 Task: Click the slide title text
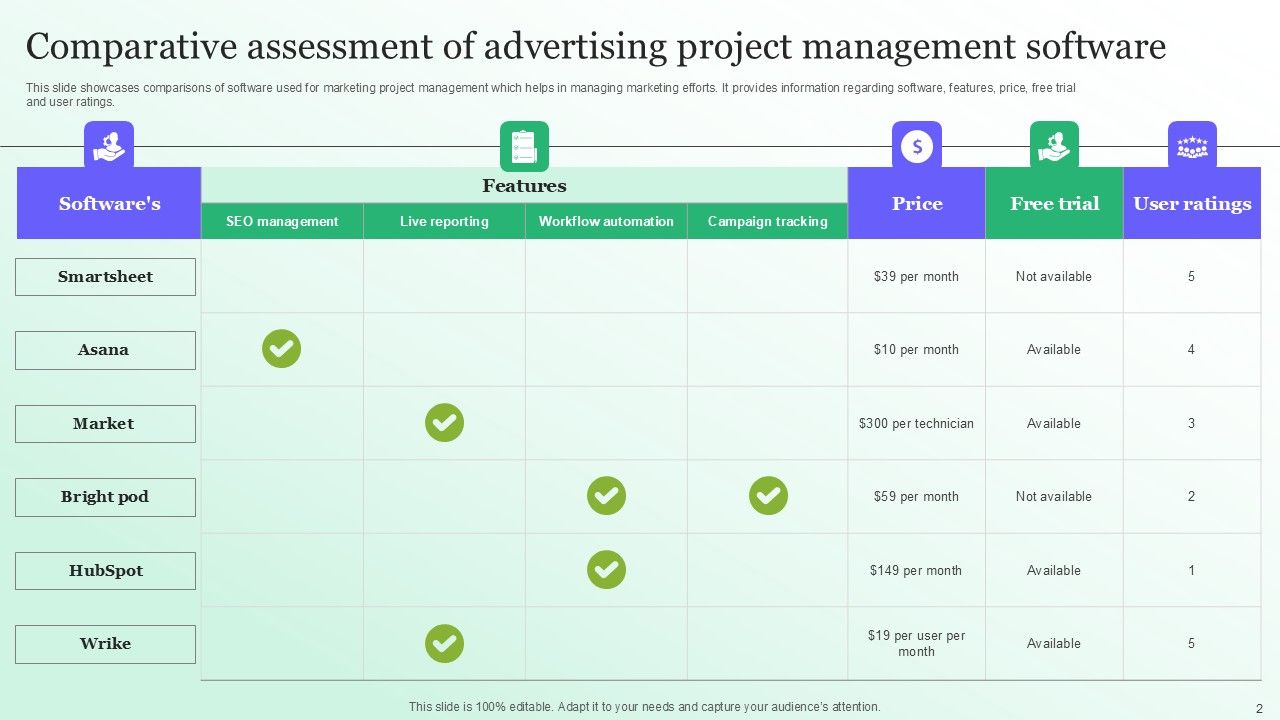click(596, 47)
